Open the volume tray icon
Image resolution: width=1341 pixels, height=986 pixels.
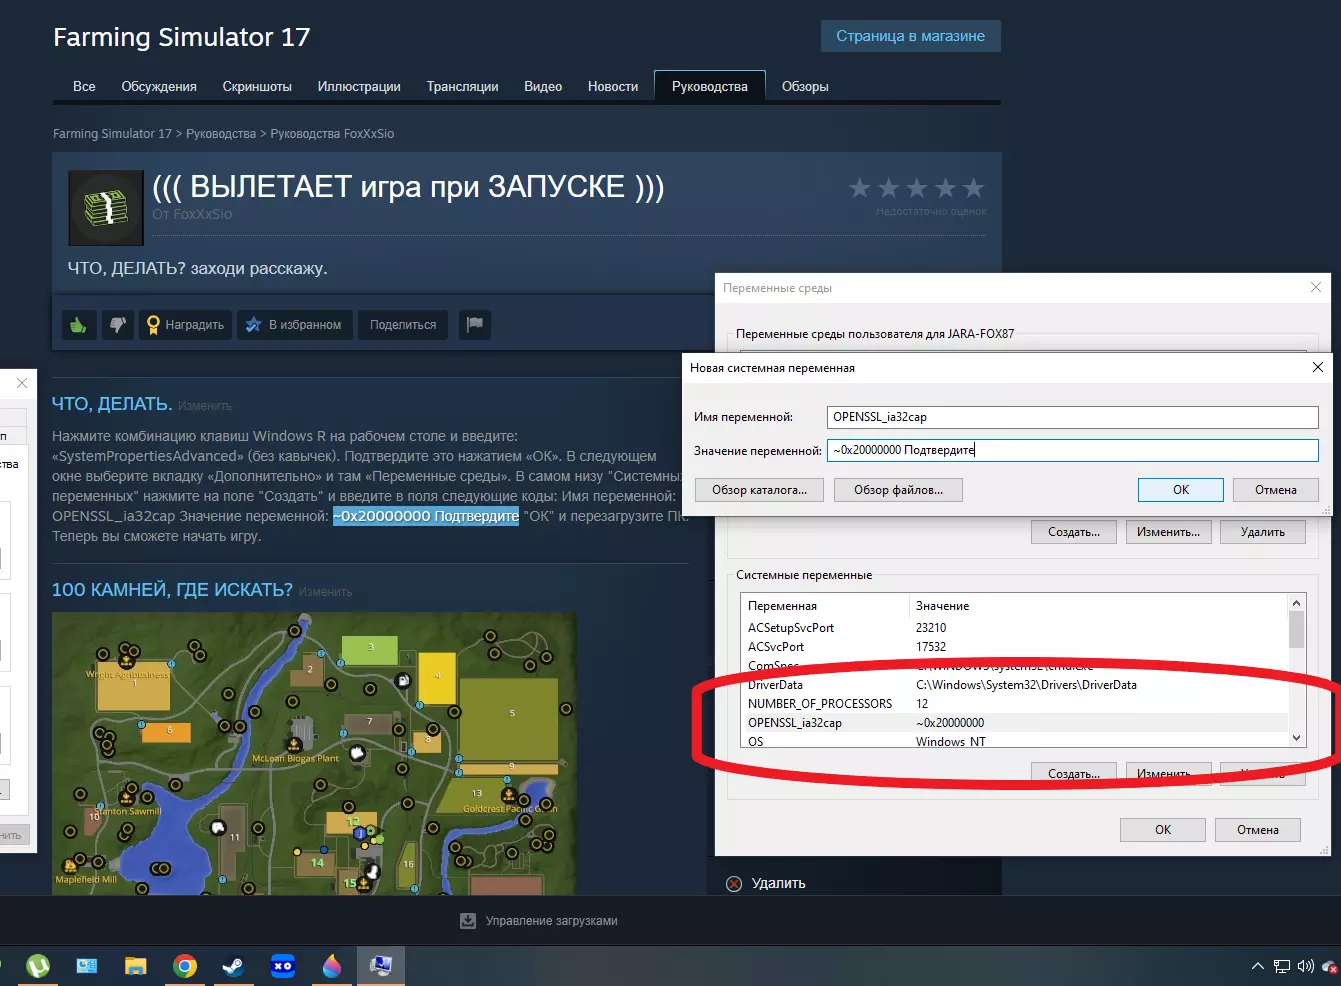(1305, 966)
